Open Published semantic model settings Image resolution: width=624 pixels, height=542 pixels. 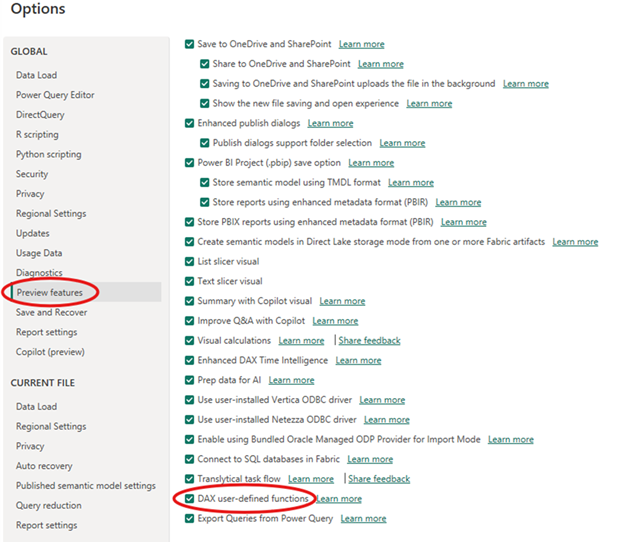pyautogui.click(x=86, y=485)
